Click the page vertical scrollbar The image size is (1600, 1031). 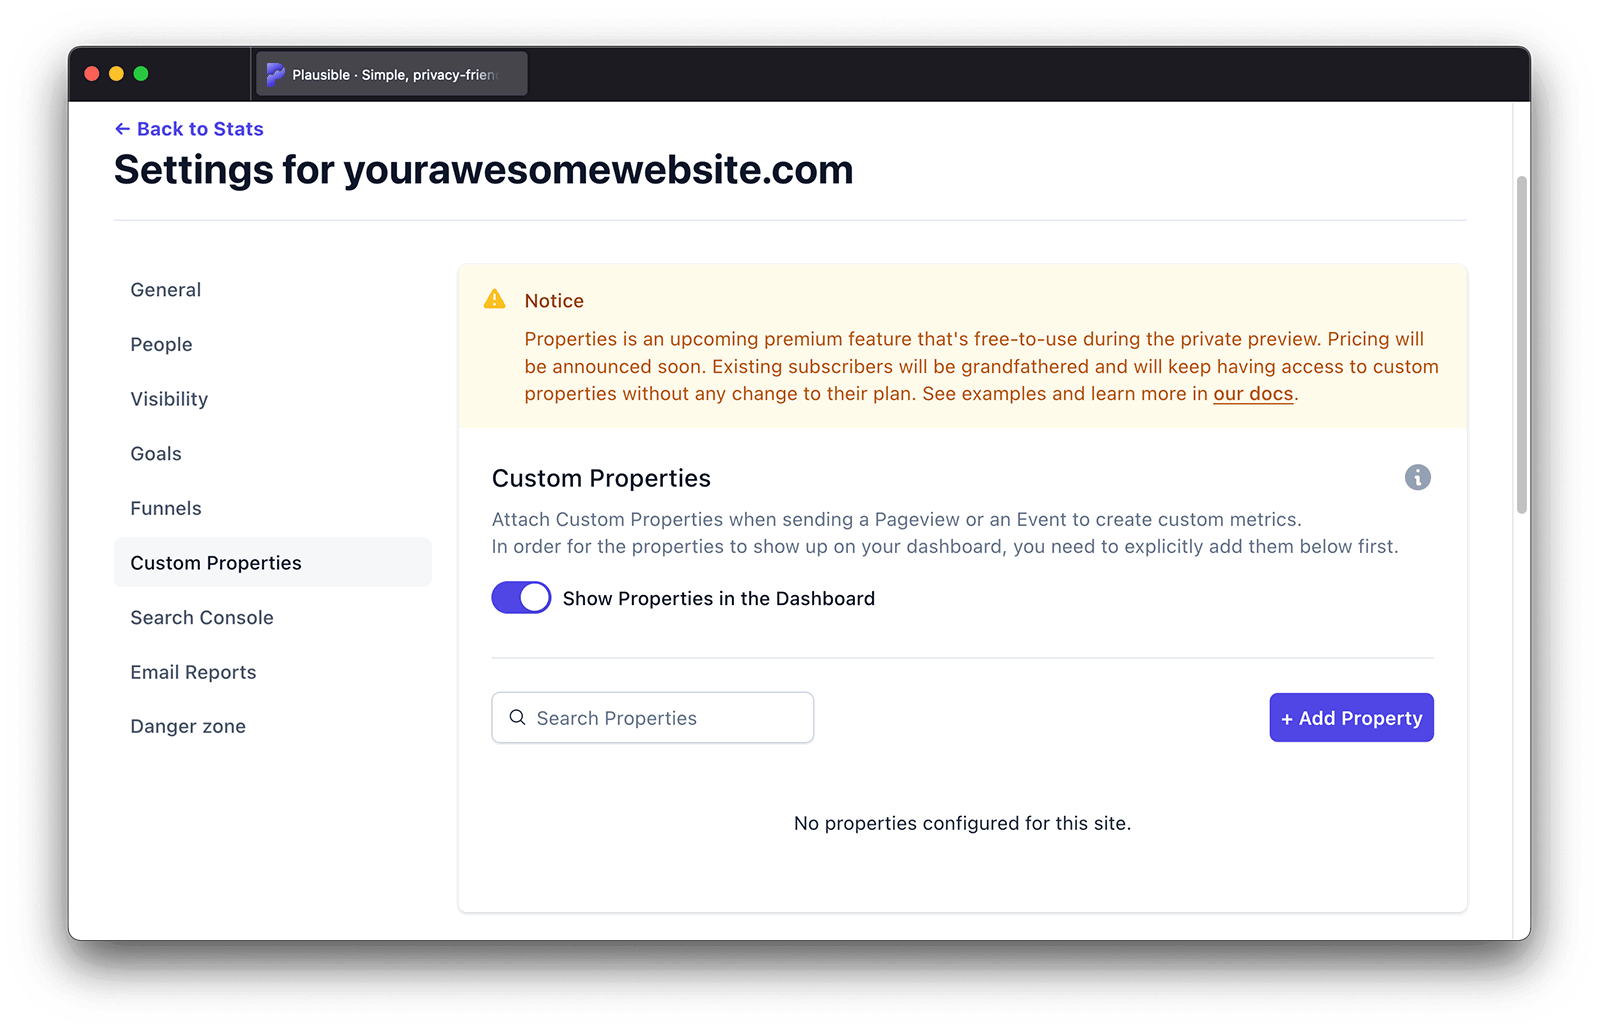(1522, 345)
